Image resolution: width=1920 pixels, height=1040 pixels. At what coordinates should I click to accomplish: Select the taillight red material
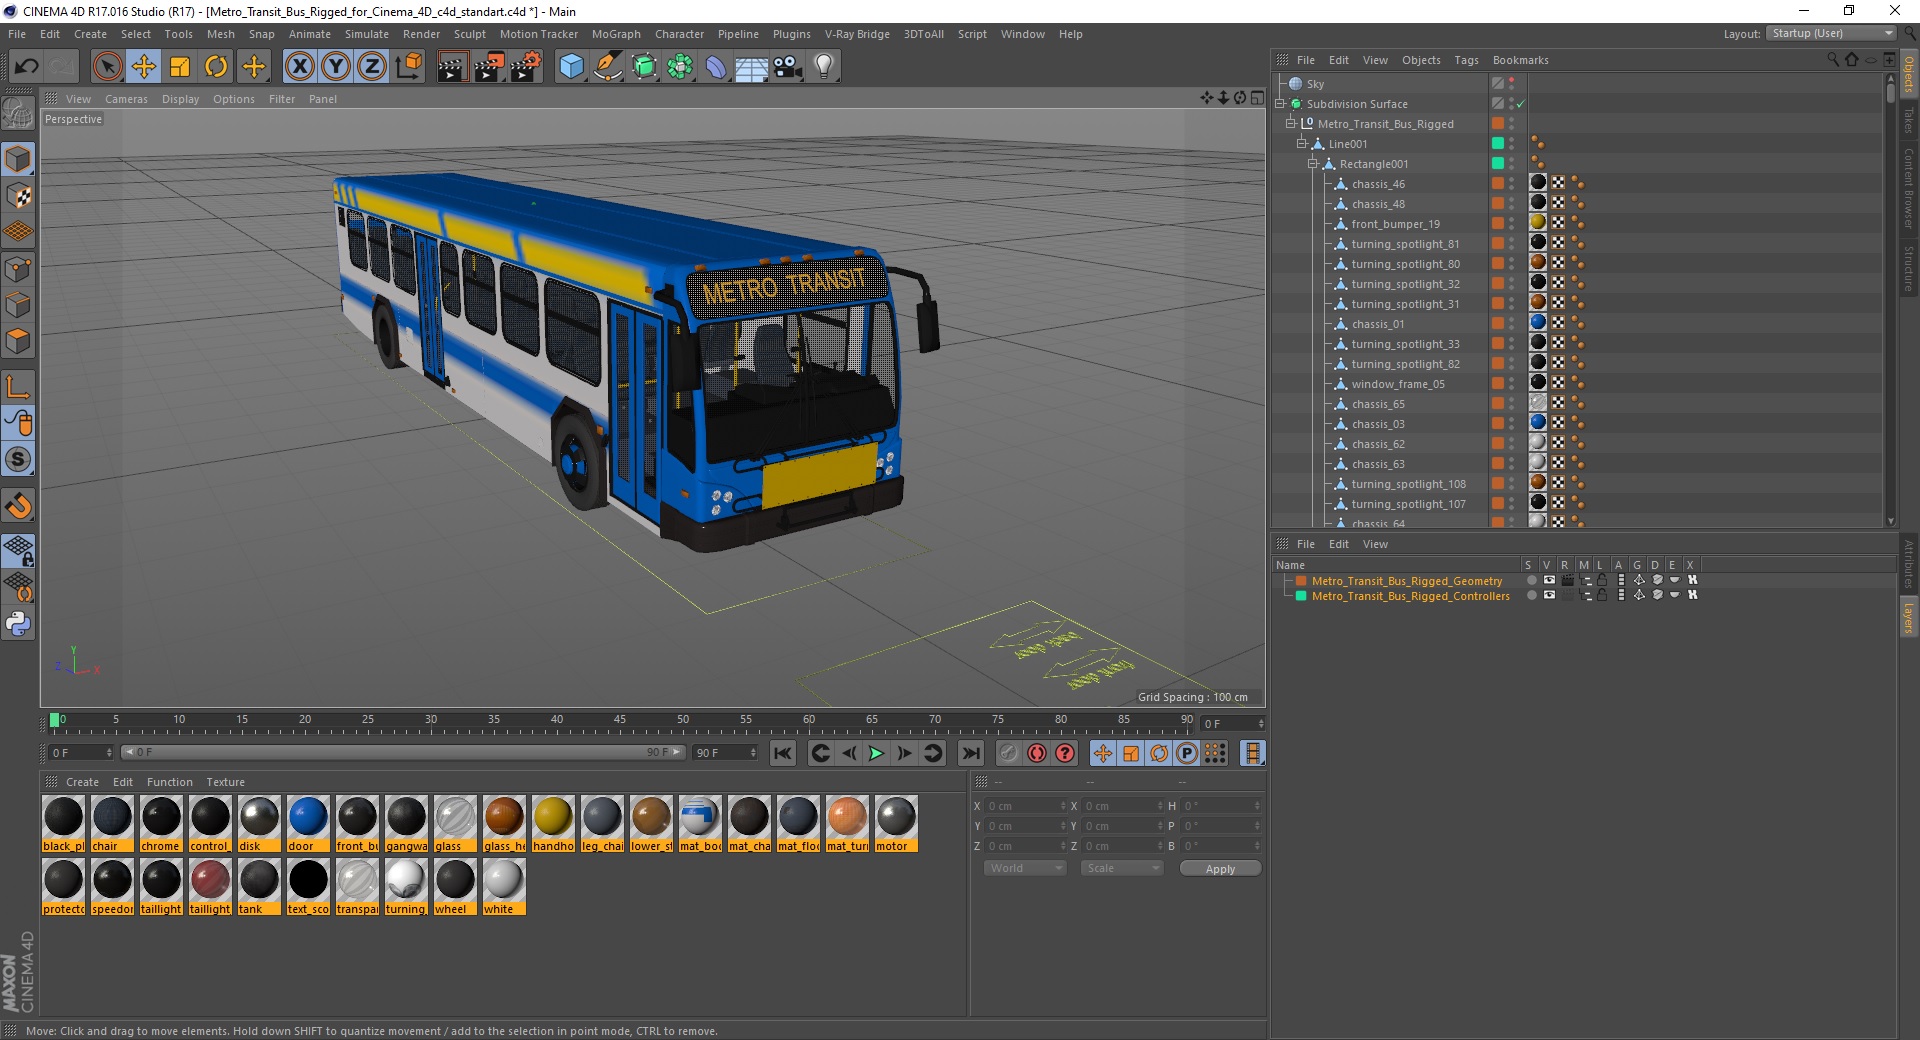point(210,887)
